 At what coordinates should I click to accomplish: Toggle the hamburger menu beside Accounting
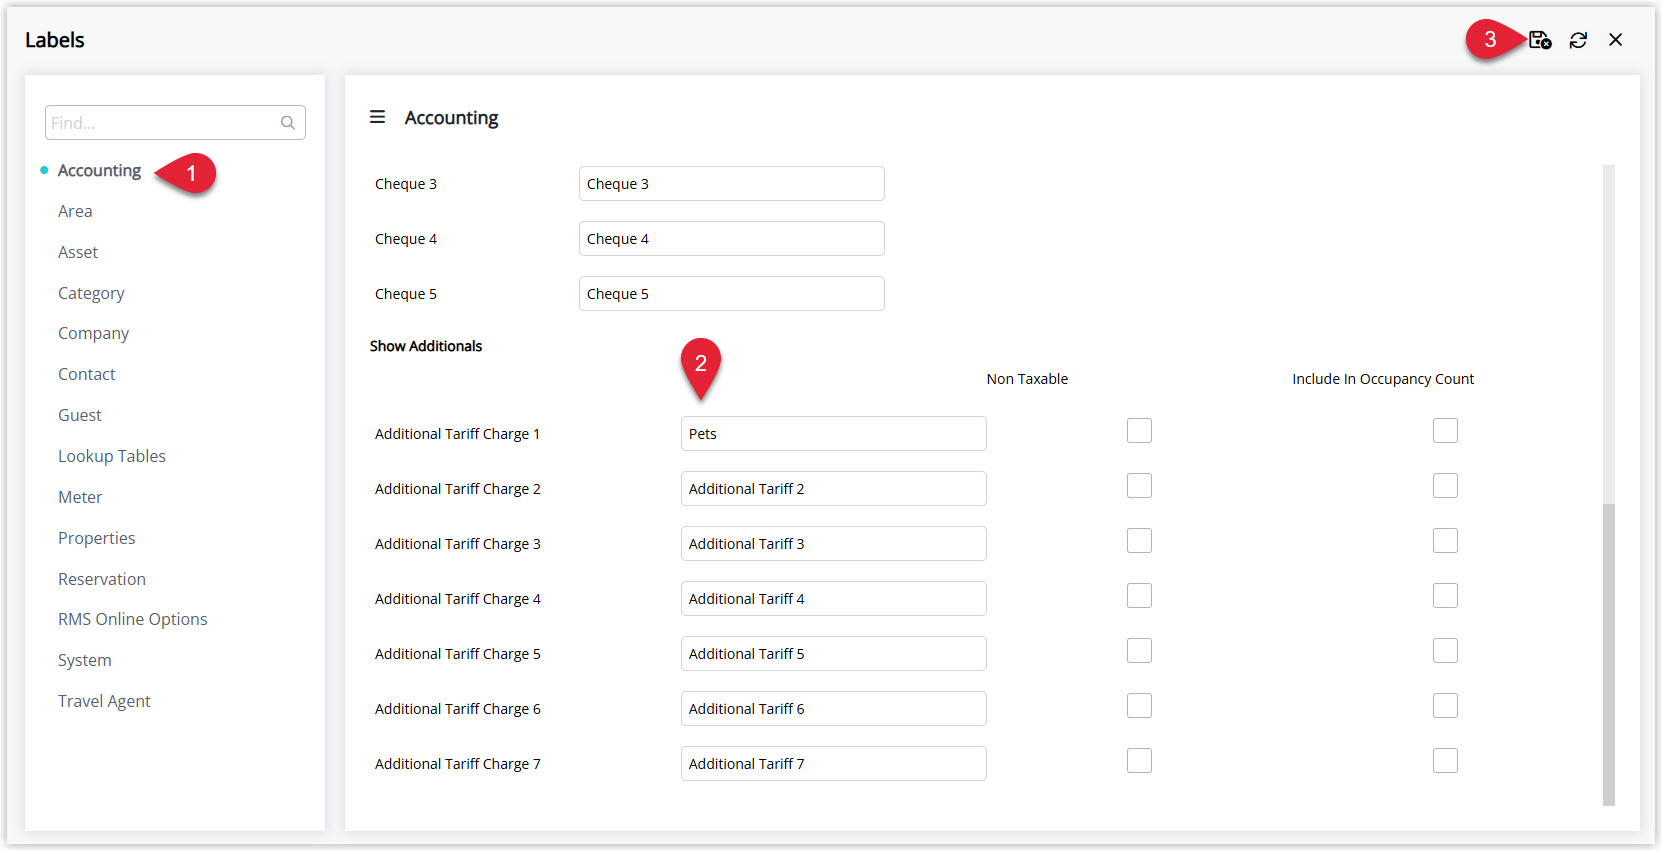[x=377, y=117]
